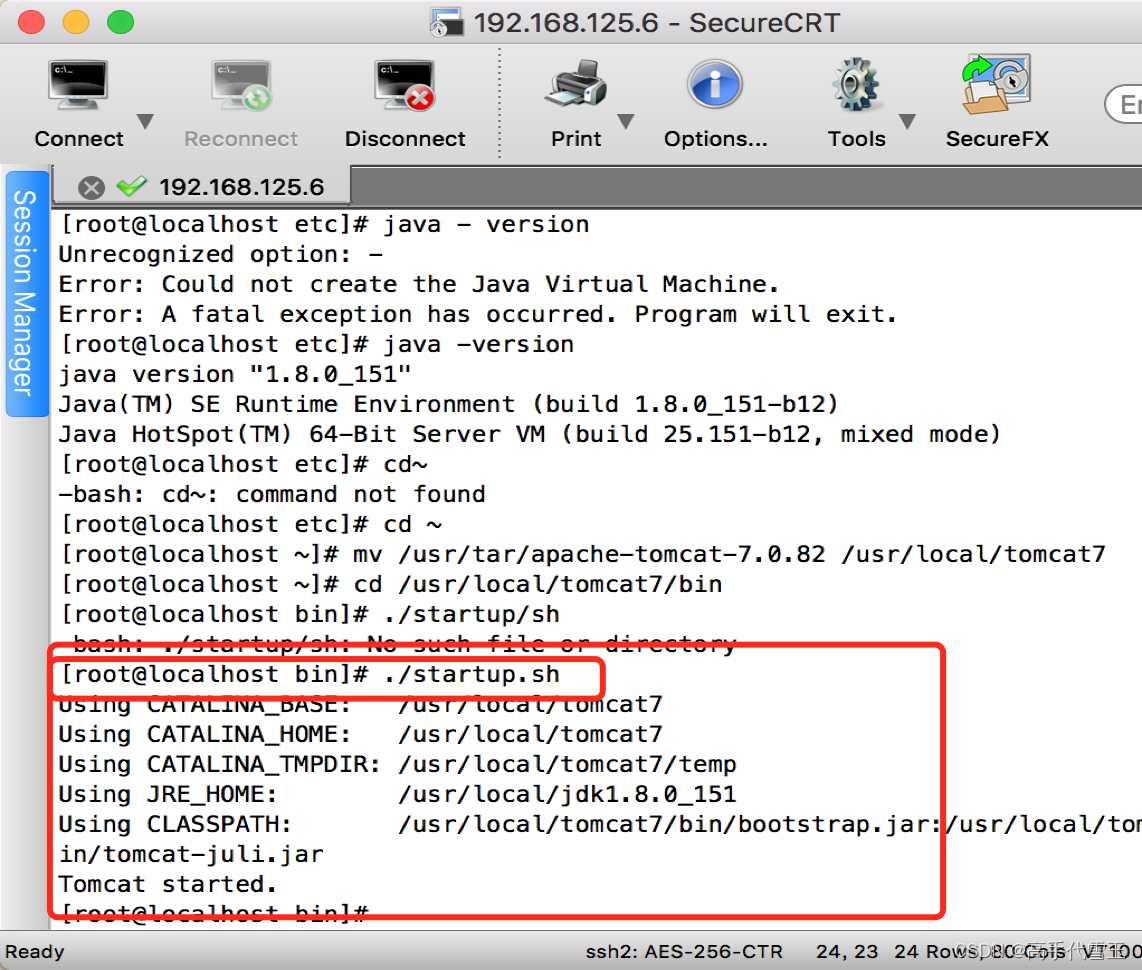Image resolution: width=1142 pixels, height=970 pixels.
Task: Open the Options dialog
Action: pos(714,100)
